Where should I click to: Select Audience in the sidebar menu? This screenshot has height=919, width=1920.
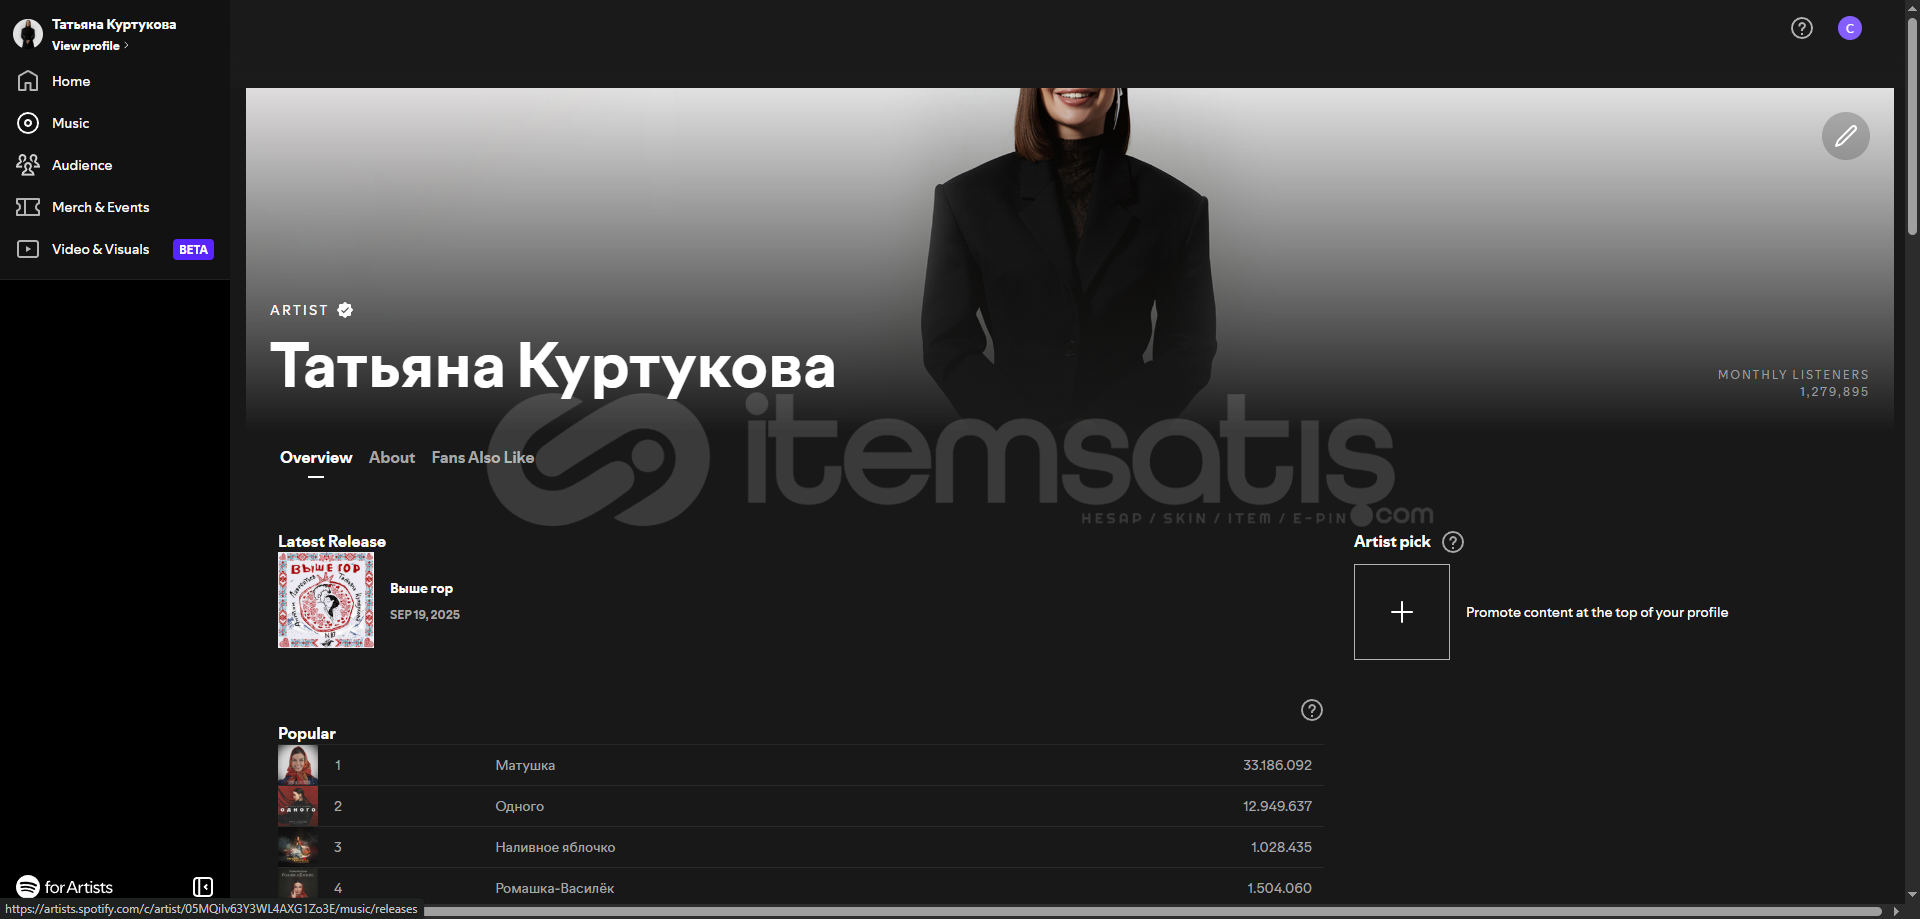coord(82,165)
